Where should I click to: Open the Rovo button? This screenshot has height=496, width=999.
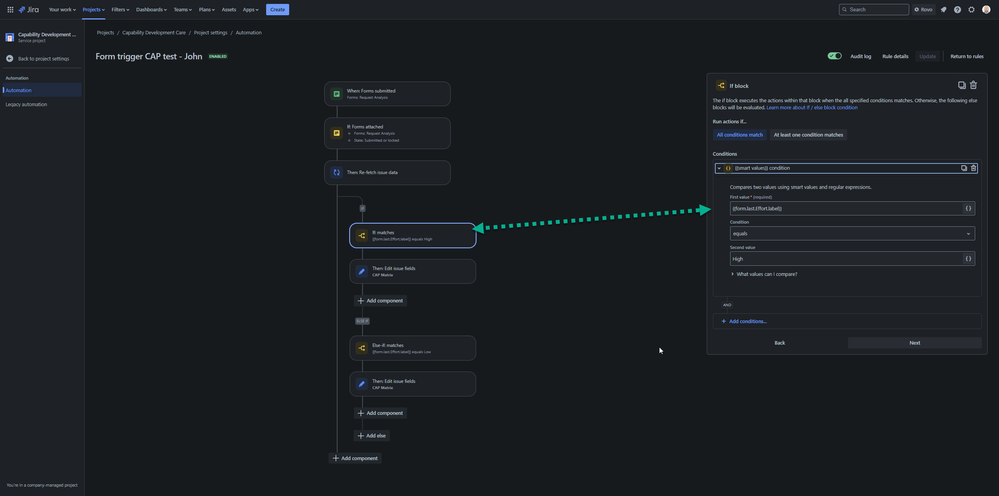pos(924,10)
